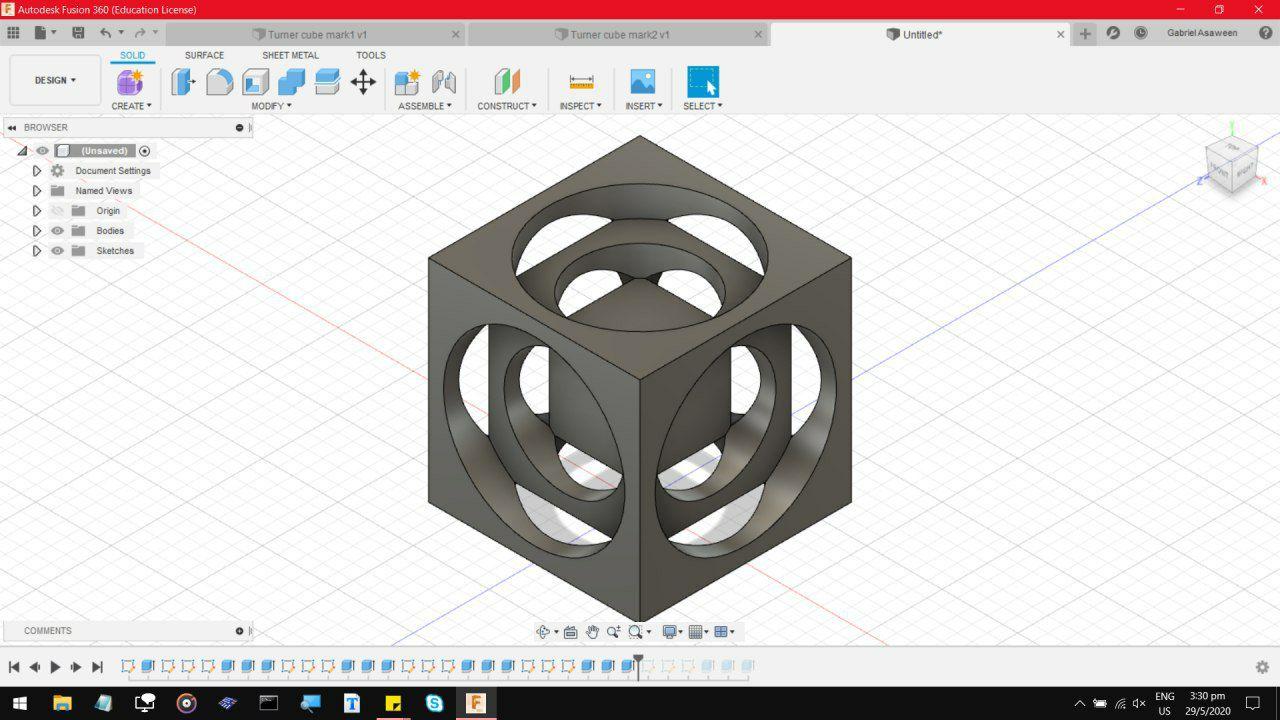Activate the Select tool icon
The width and height of the screenshot is (1280, 720).
703,82
